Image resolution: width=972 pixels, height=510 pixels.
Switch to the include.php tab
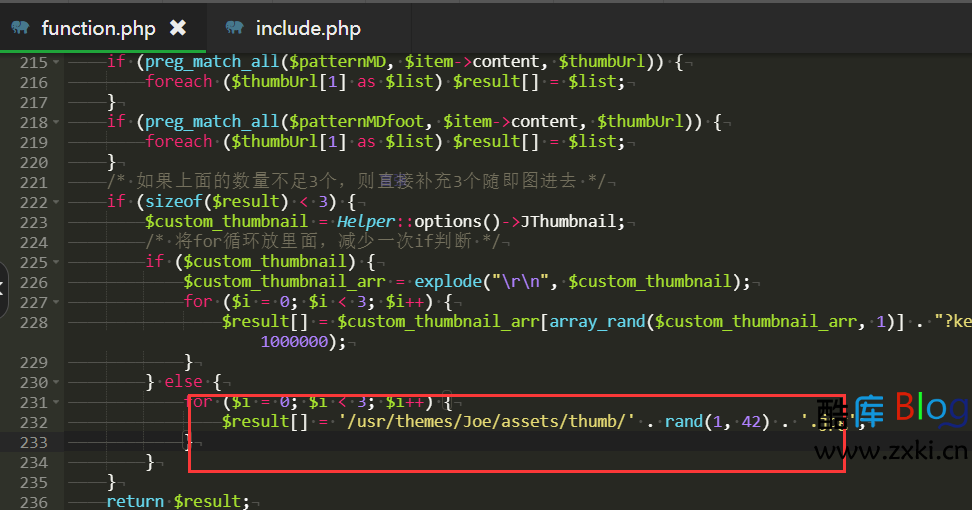click(x=308, y=28)
